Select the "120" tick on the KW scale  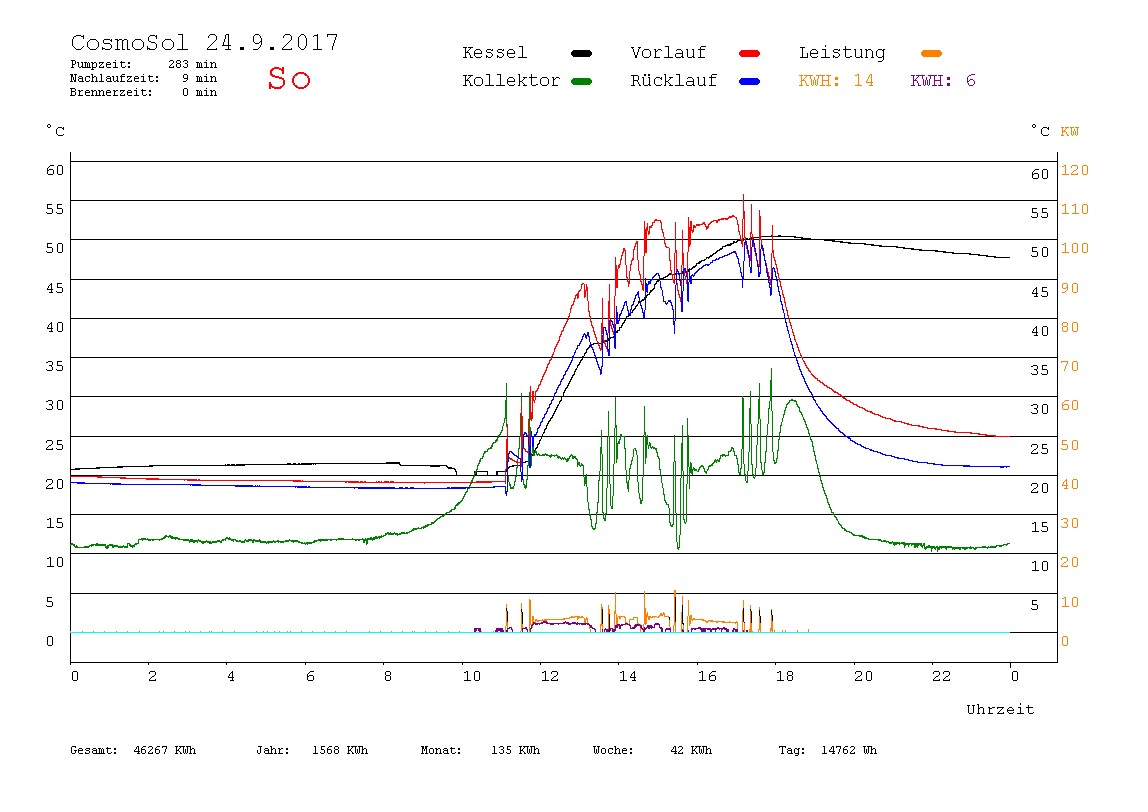tap(1075, 170)
